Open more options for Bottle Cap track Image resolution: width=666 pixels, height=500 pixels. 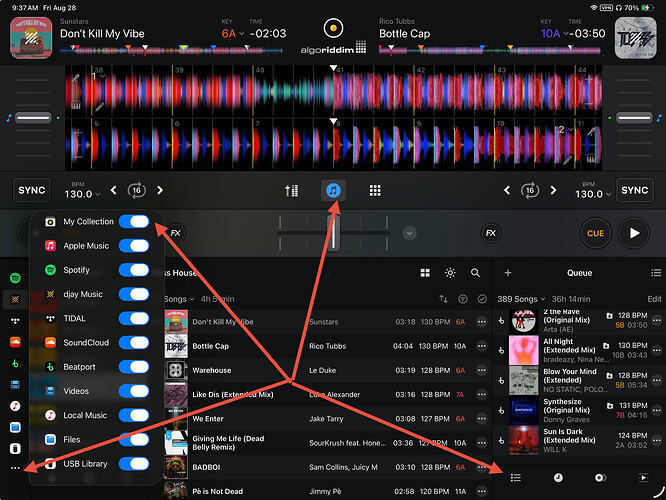[481, 346]
